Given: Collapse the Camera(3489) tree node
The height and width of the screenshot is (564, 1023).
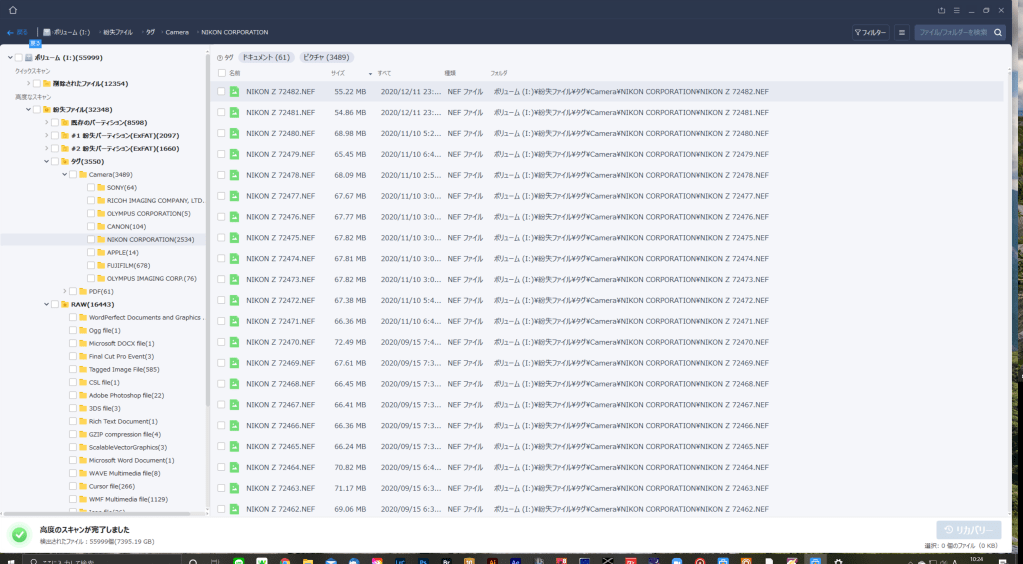Looking at the screenshot, I should [x=64, y=174].
